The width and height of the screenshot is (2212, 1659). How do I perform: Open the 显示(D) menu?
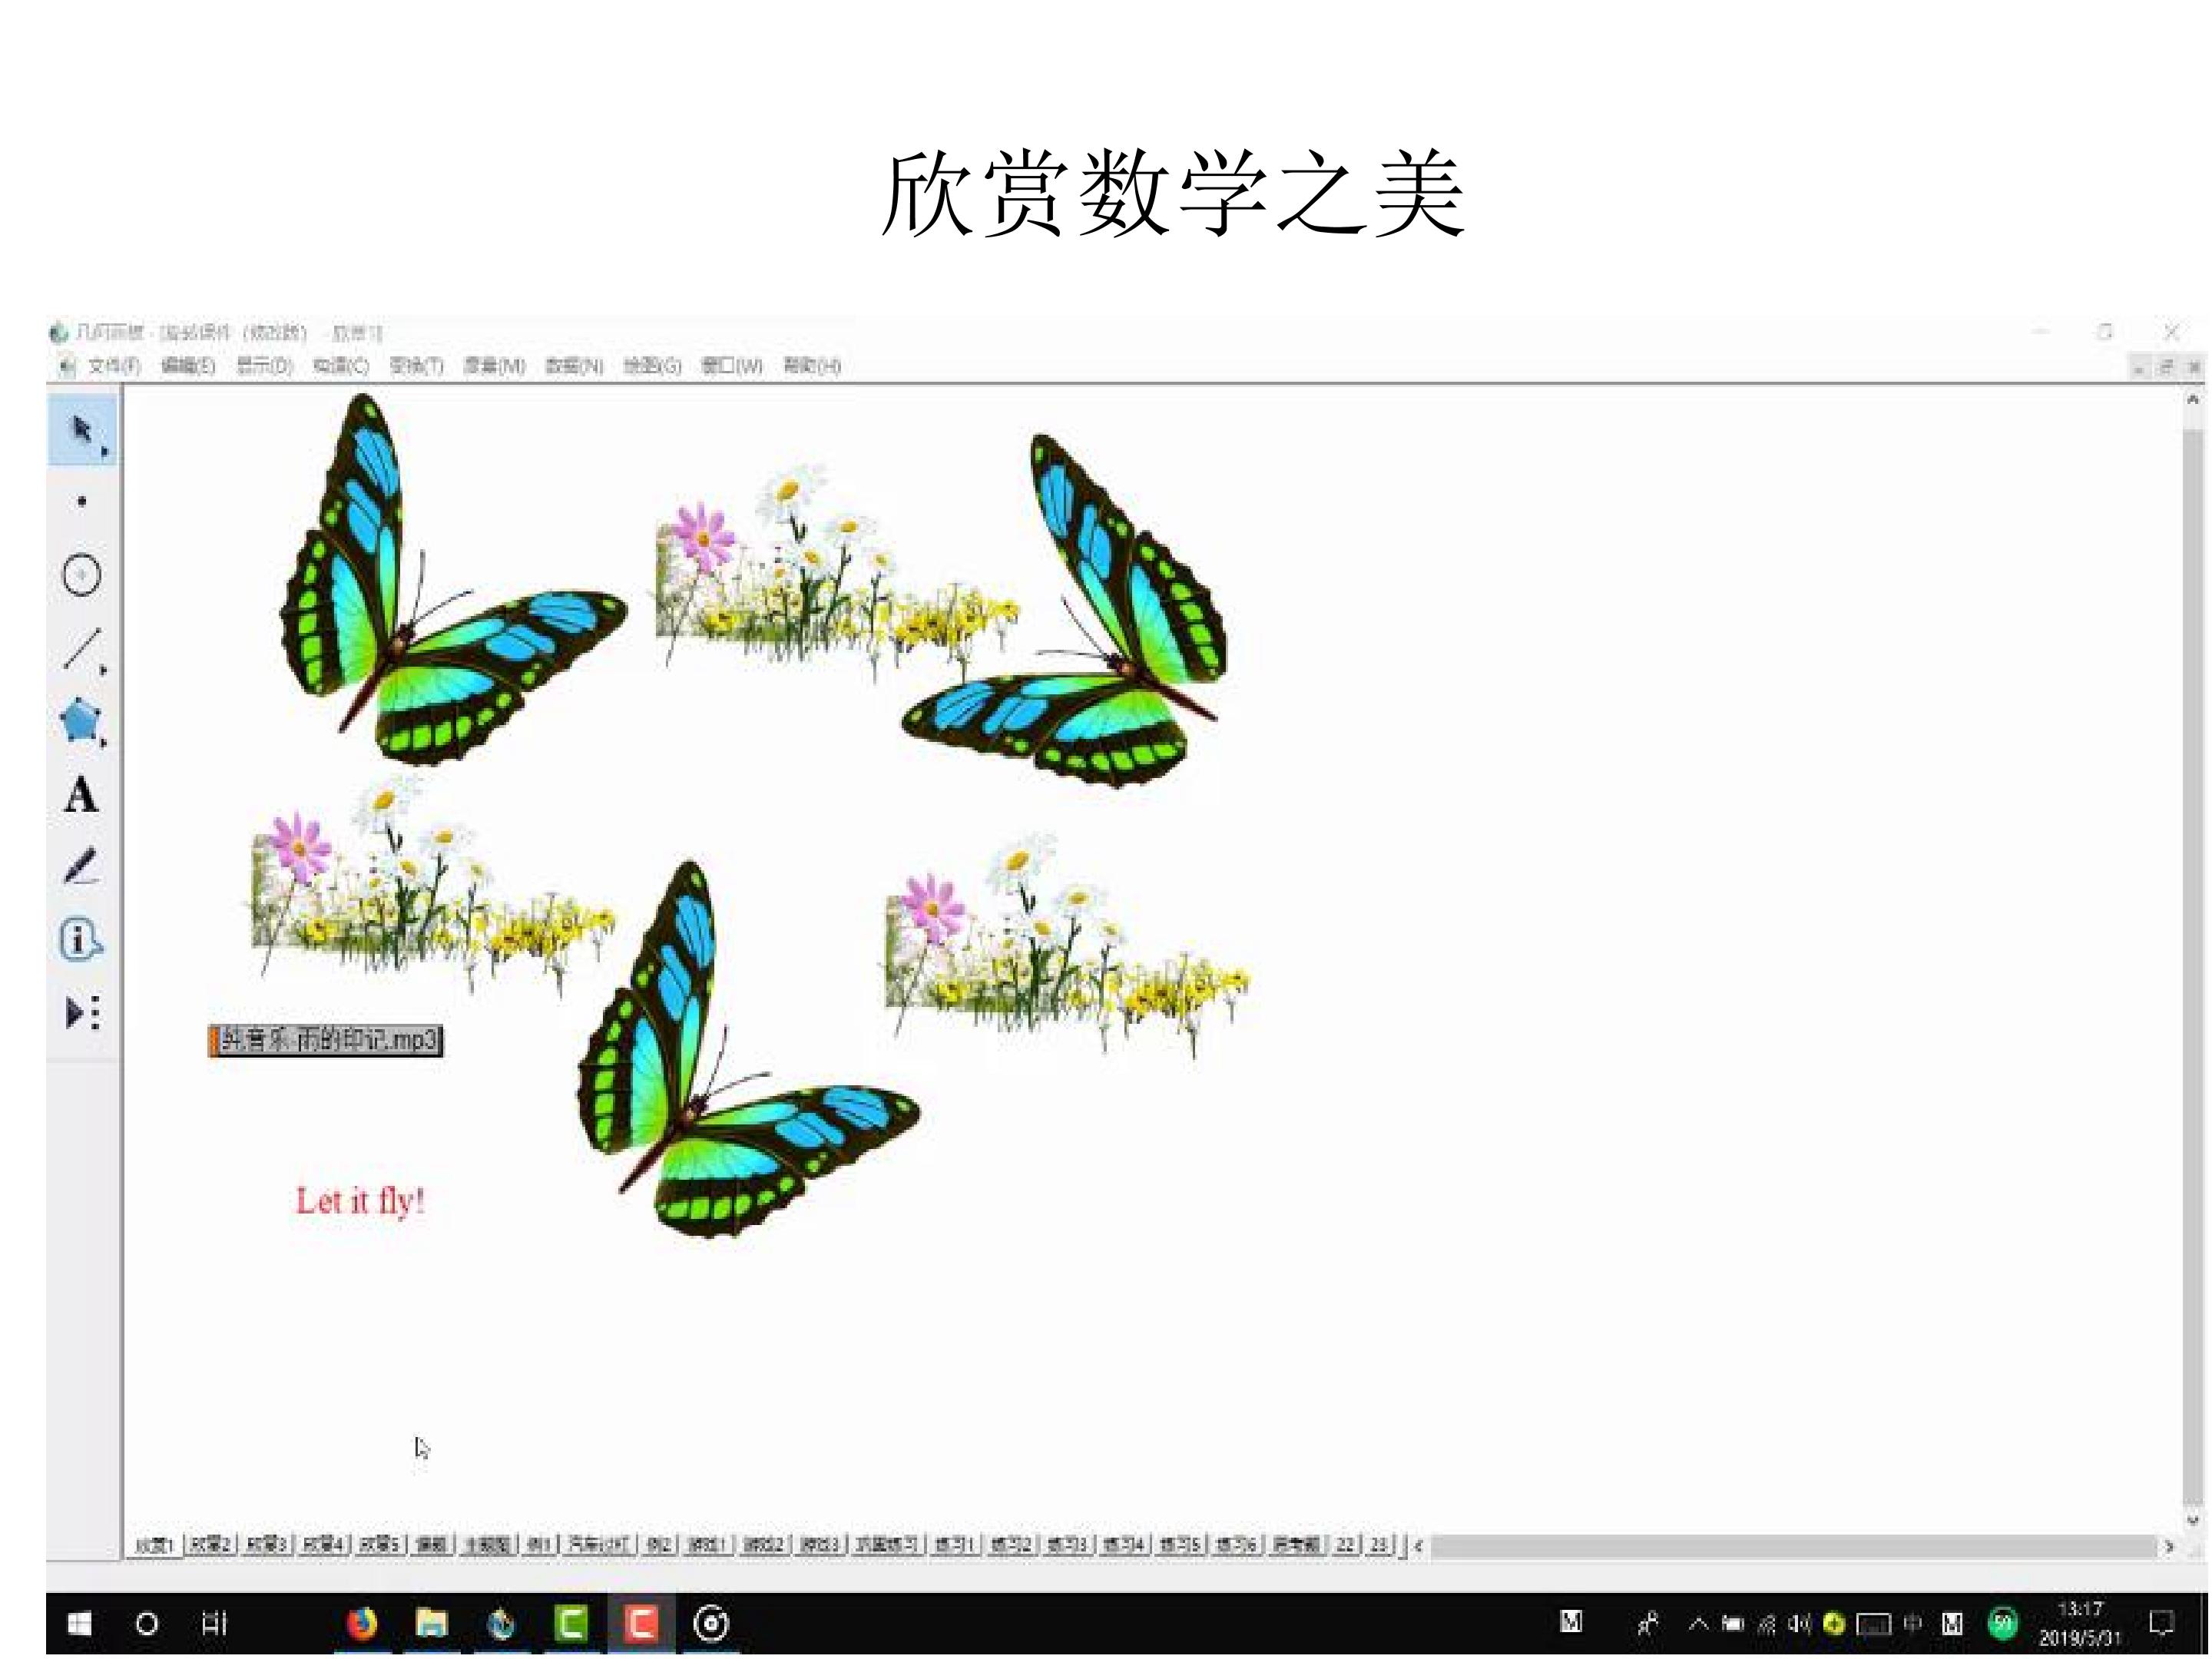(264, 366)
